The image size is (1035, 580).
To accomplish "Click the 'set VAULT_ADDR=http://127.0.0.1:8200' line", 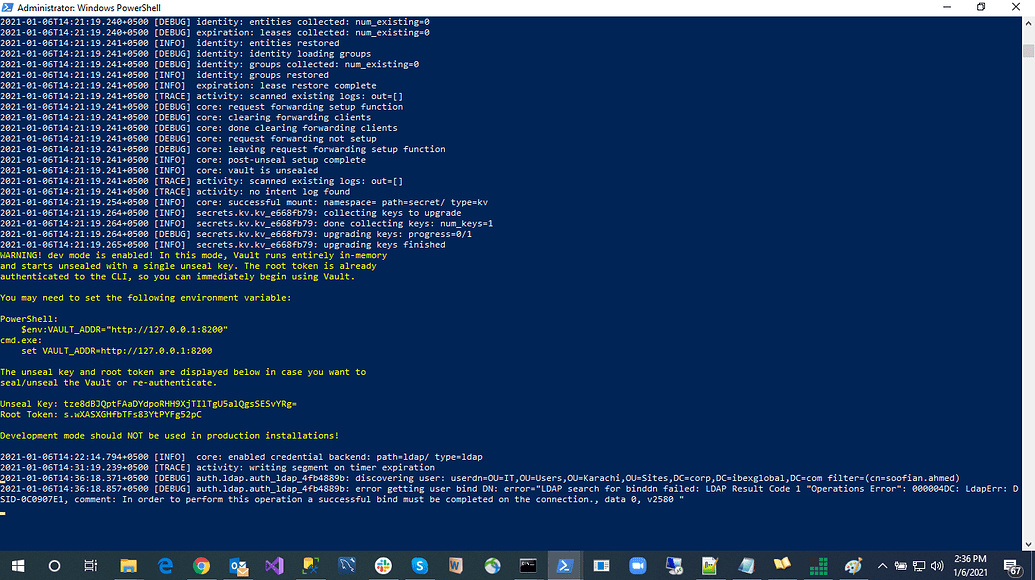I will [x=116, y=350].
